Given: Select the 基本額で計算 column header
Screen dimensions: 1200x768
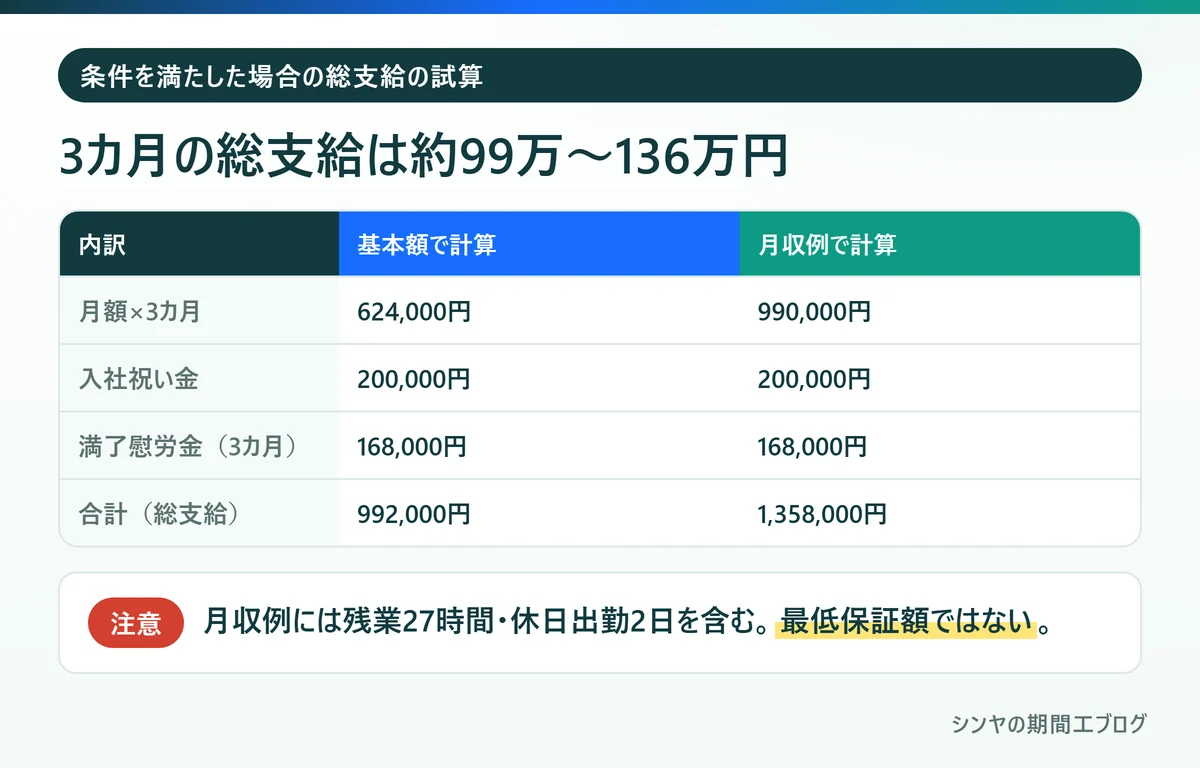Looking at the screenshot, I should (539, 244).
